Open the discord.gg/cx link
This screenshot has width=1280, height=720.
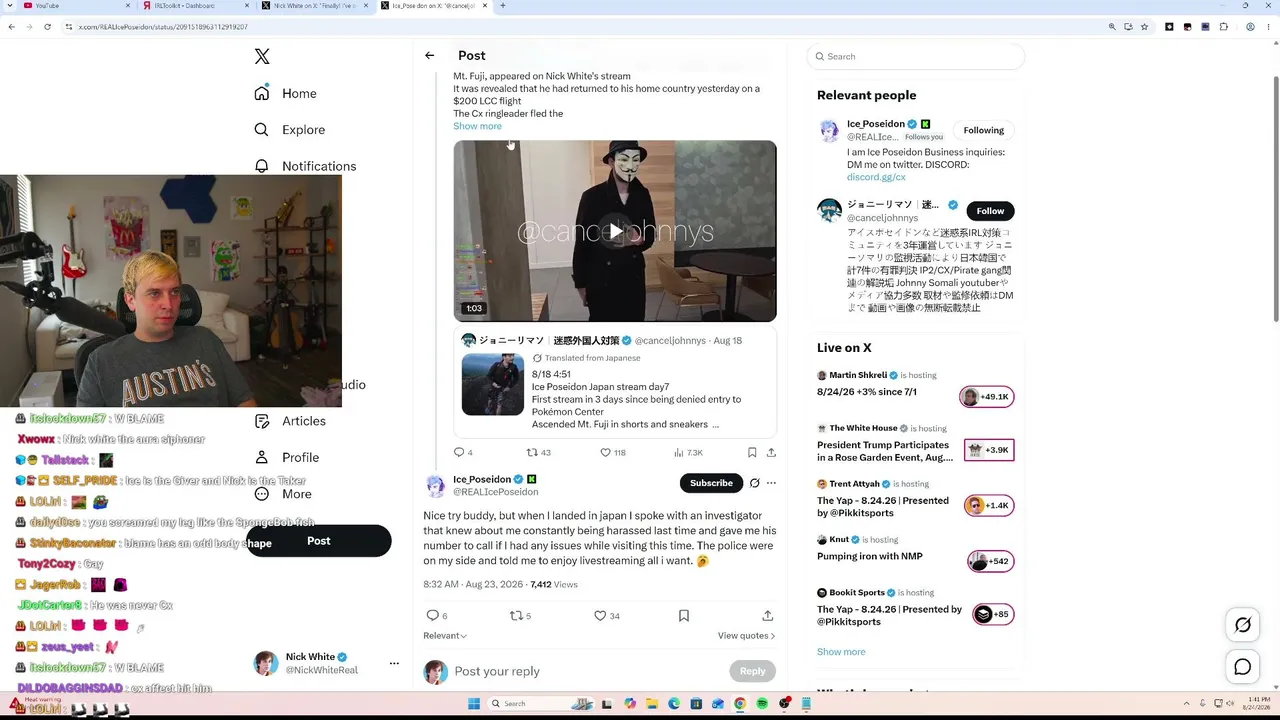[876, 177]
